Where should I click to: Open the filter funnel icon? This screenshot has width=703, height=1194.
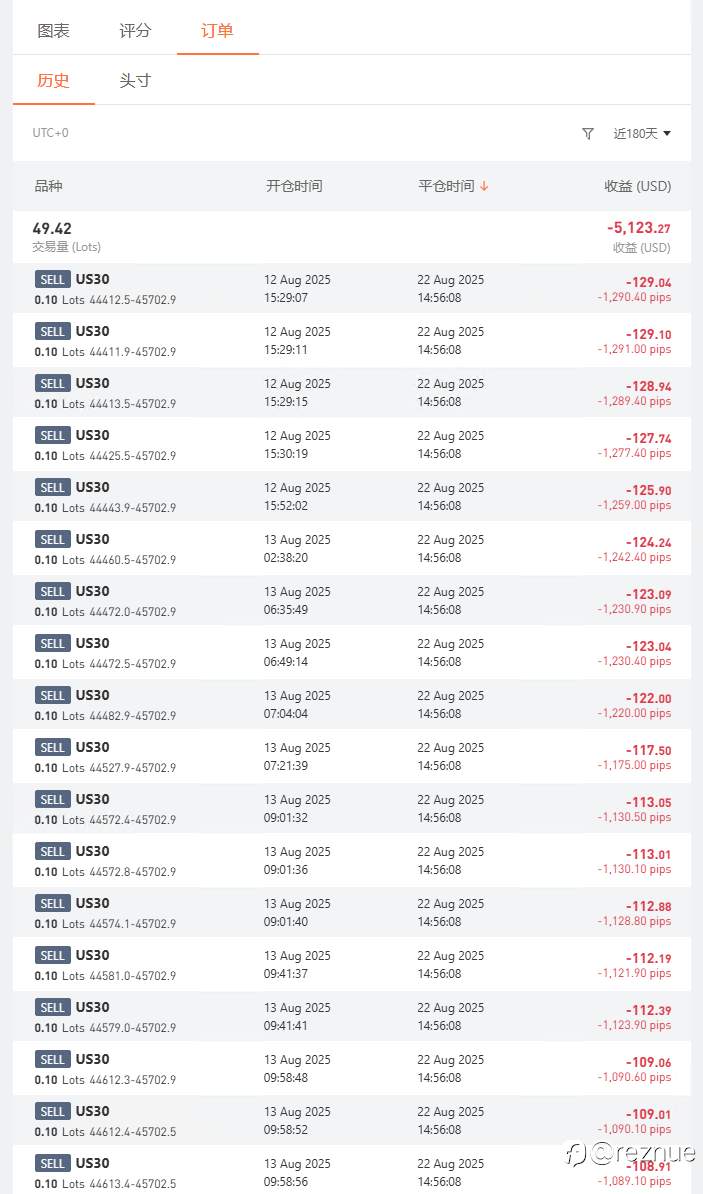pos(588,133)
